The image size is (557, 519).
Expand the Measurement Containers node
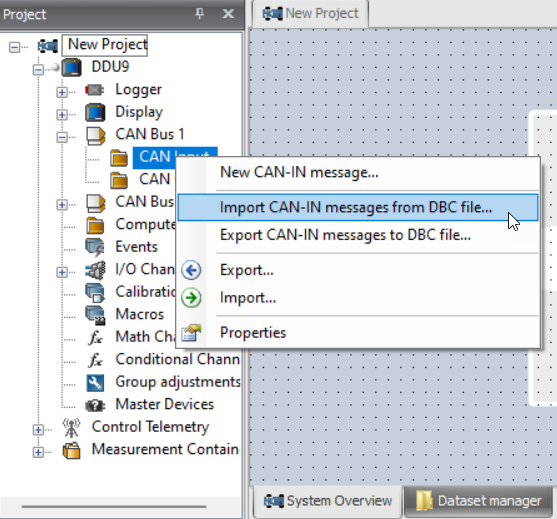38,452
